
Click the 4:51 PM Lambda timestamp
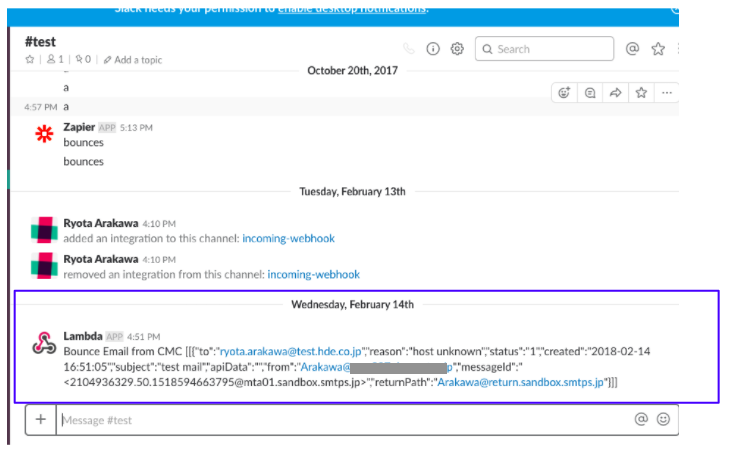coord(144,337)
